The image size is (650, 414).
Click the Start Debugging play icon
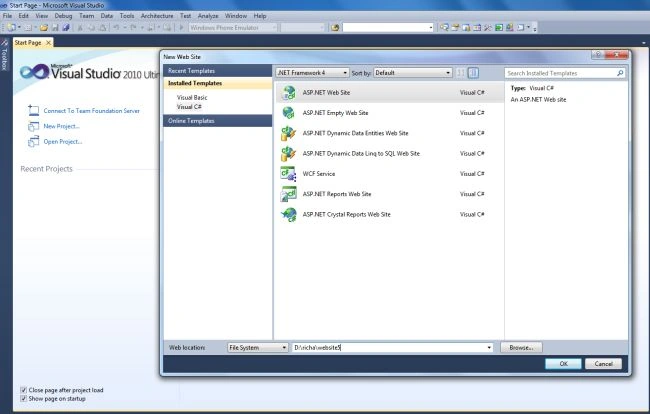point(181,28)
